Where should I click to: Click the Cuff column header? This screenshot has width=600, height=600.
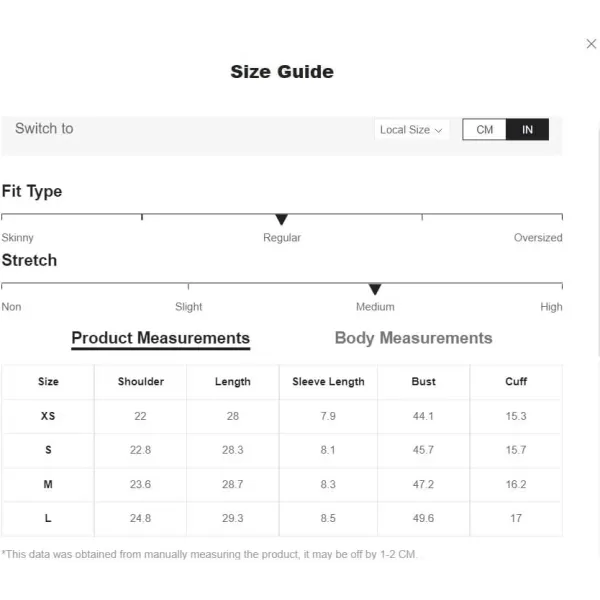point(516,382)
